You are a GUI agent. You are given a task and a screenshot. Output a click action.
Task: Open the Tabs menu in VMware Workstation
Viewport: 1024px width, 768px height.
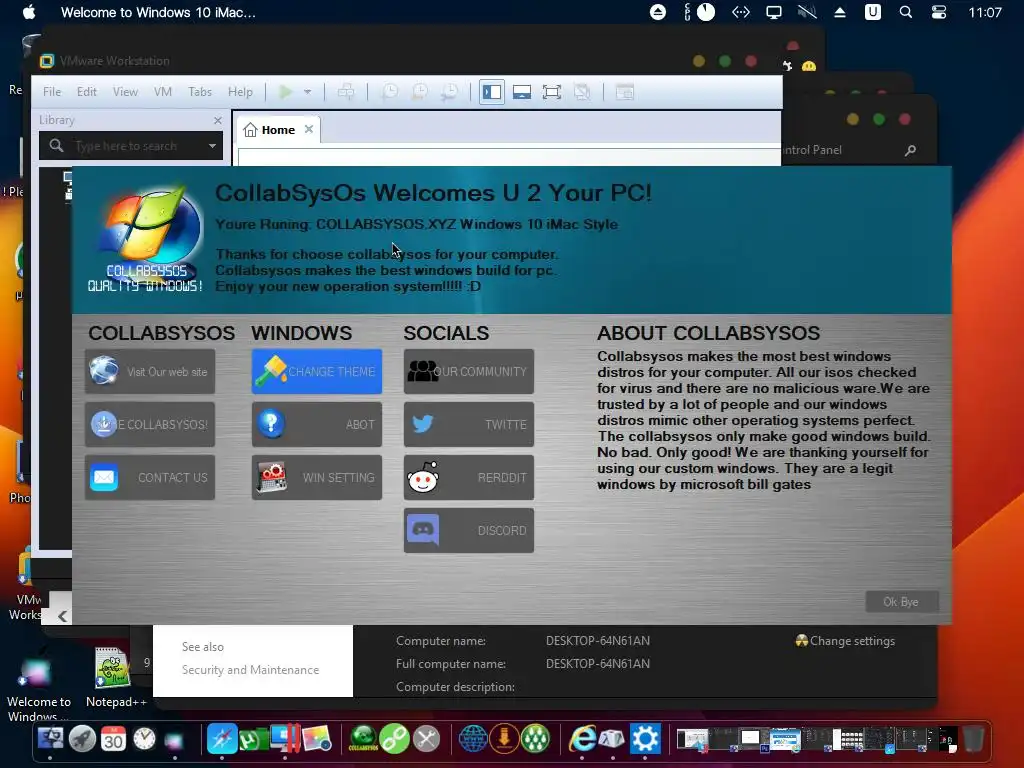[x=200, y=92]
